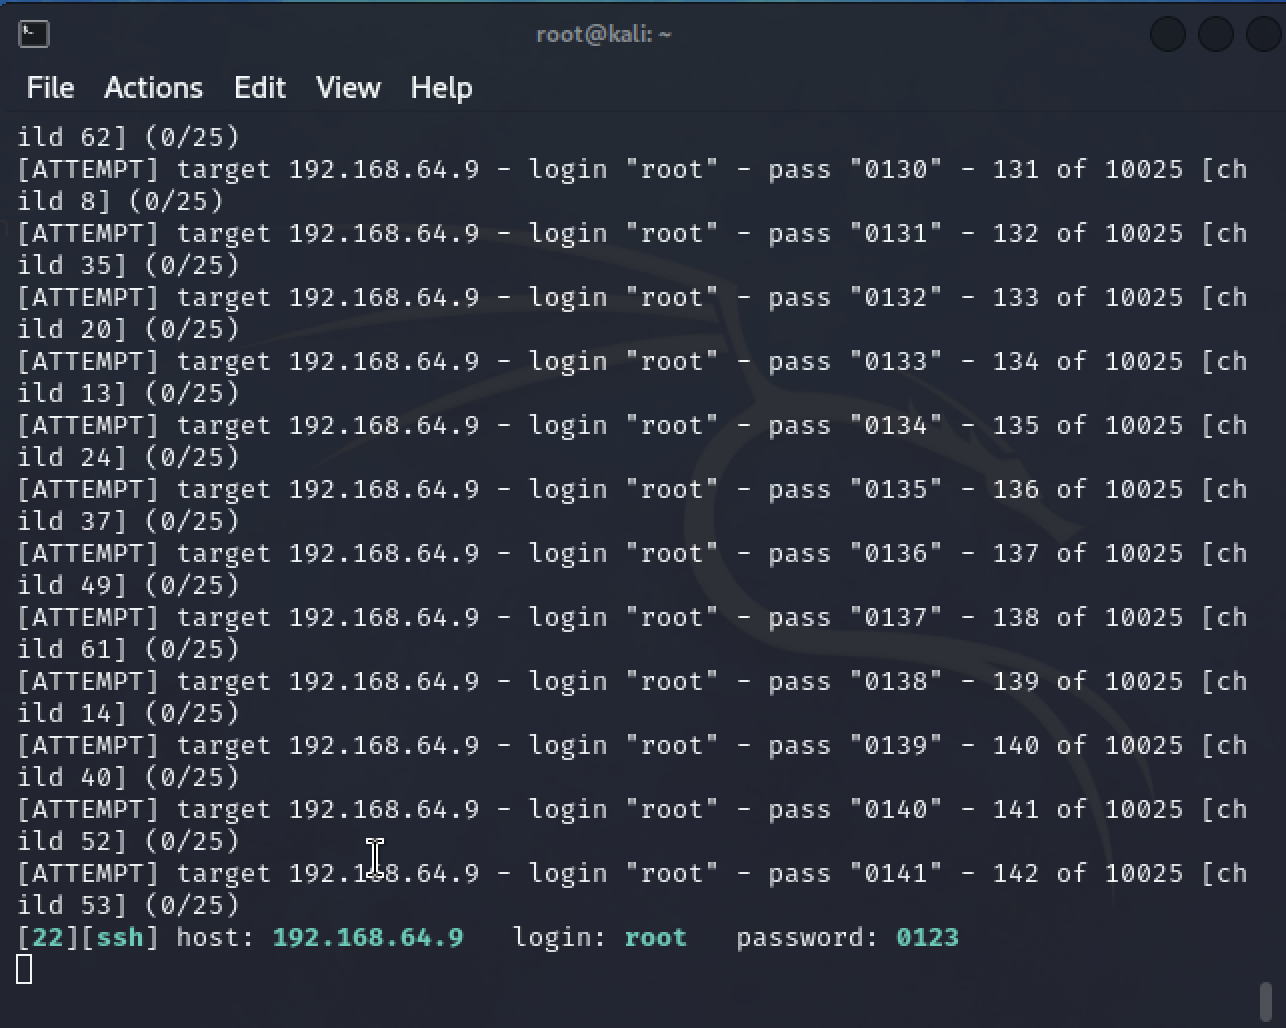Click the "root@kali: ~" window title
1286x1028 pixels.
tap(604, 34)
